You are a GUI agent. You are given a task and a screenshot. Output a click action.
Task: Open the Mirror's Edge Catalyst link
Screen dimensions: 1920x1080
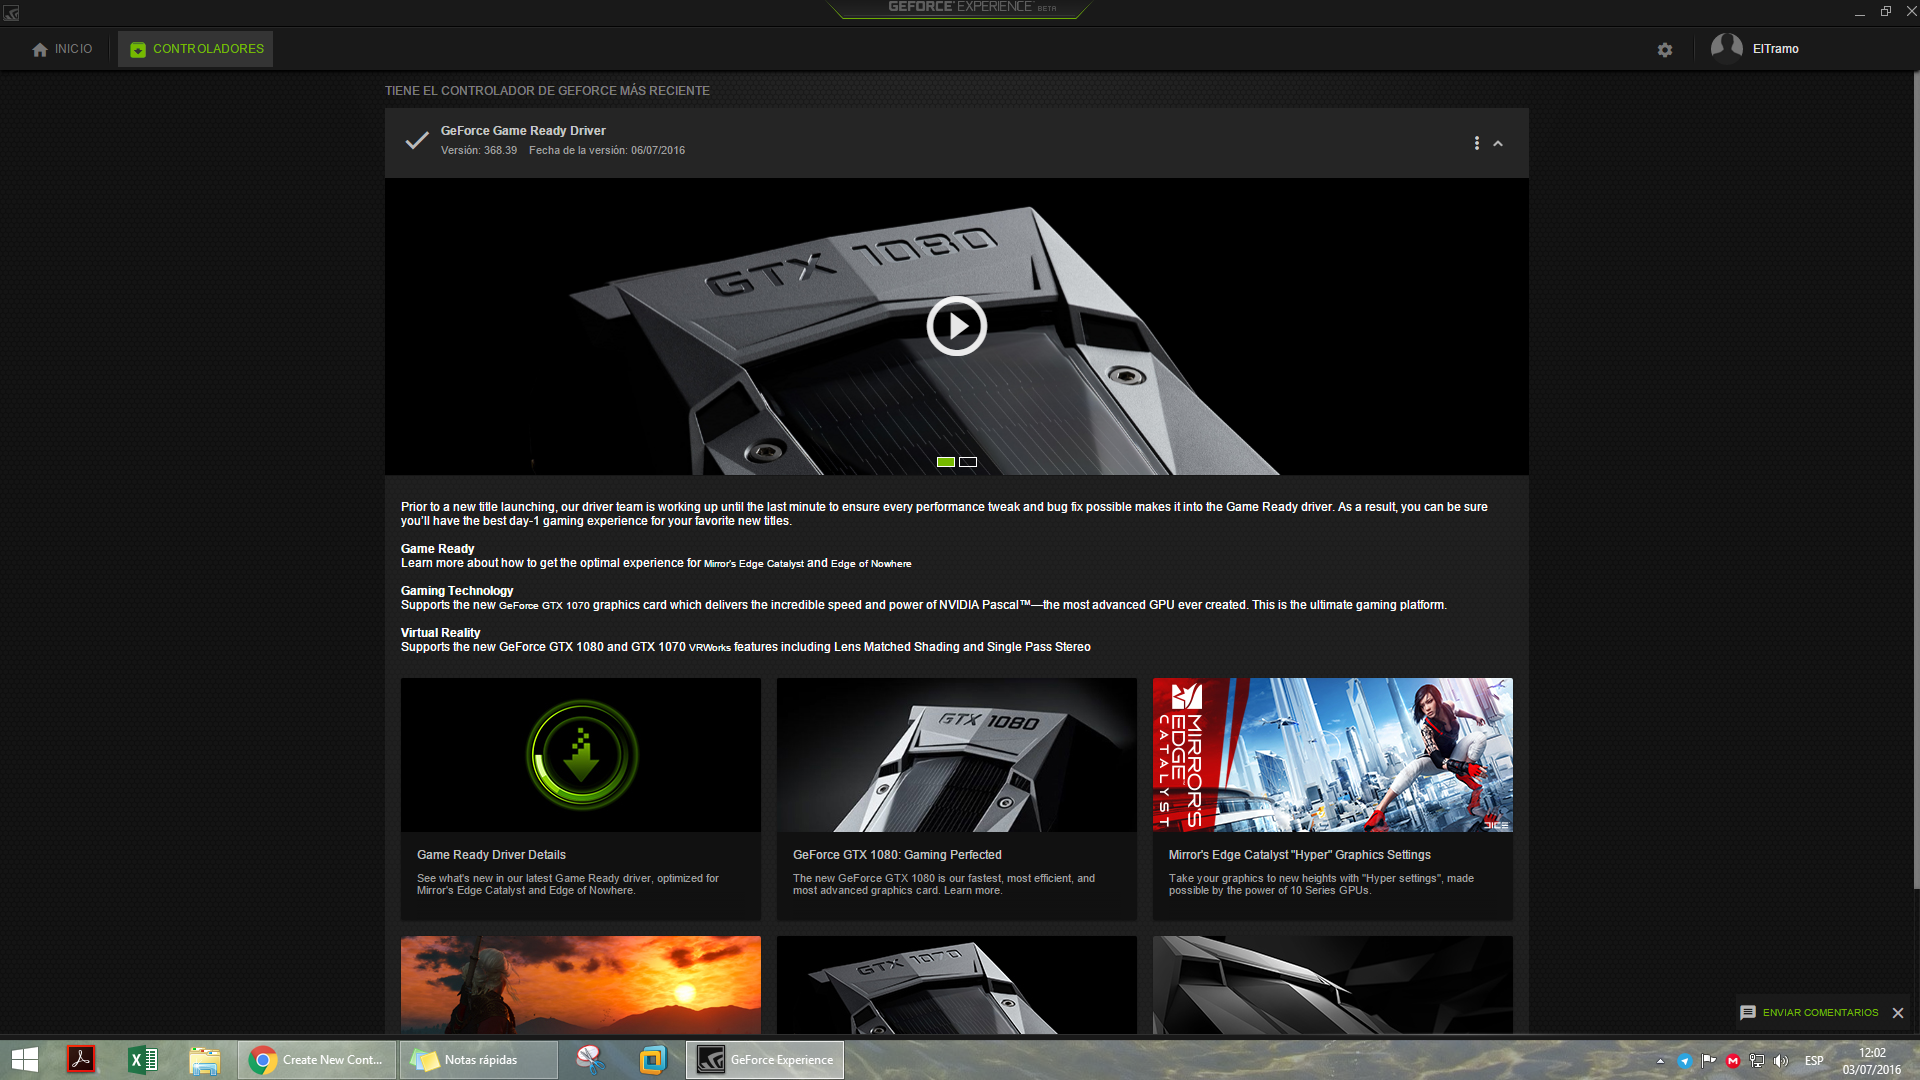tap(753, 564)
